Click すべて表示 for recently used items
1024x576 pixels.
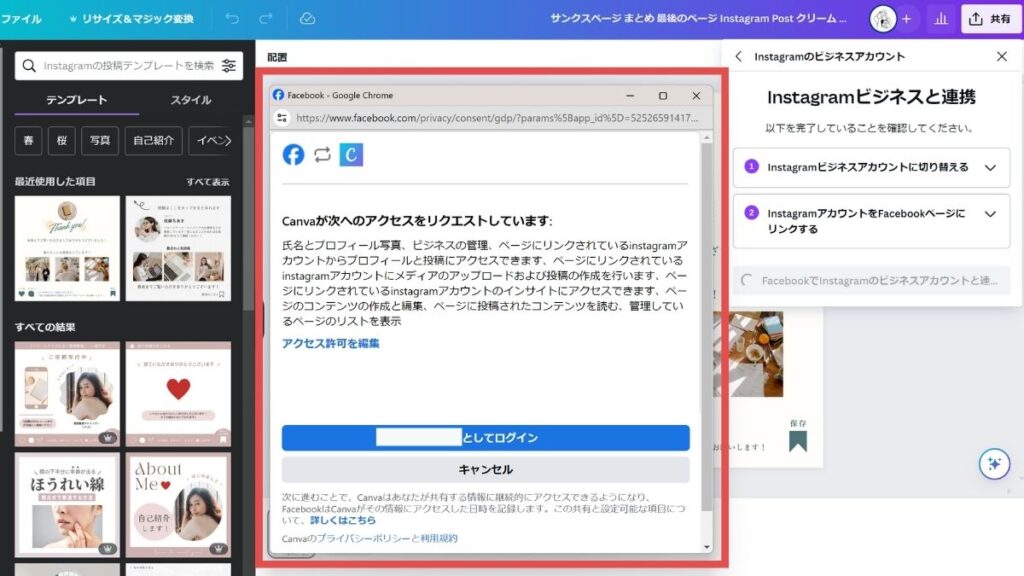(x=208, y=182)
